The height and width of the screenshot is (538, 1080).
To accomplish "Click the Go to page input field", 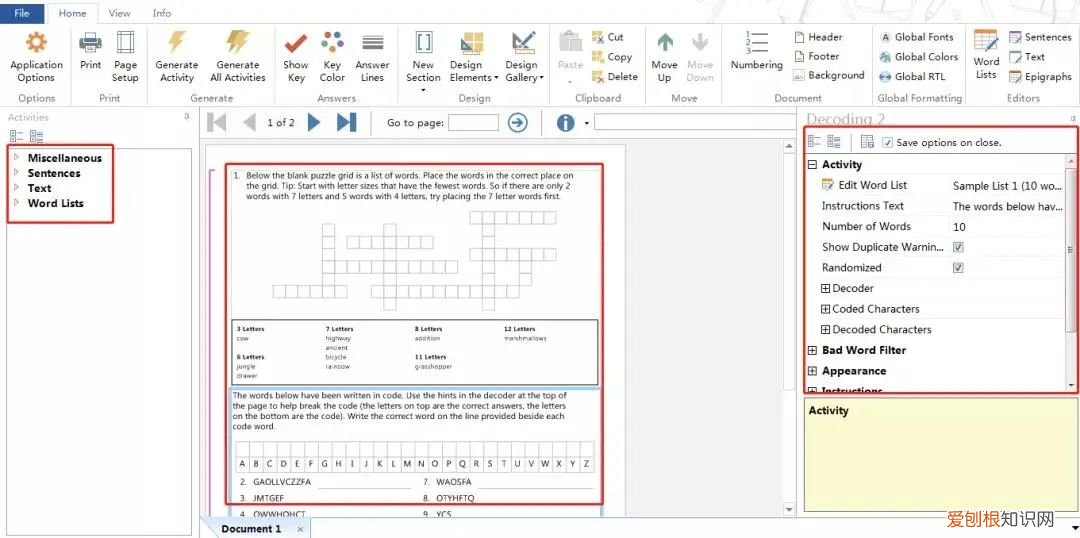I will (473, 123).
